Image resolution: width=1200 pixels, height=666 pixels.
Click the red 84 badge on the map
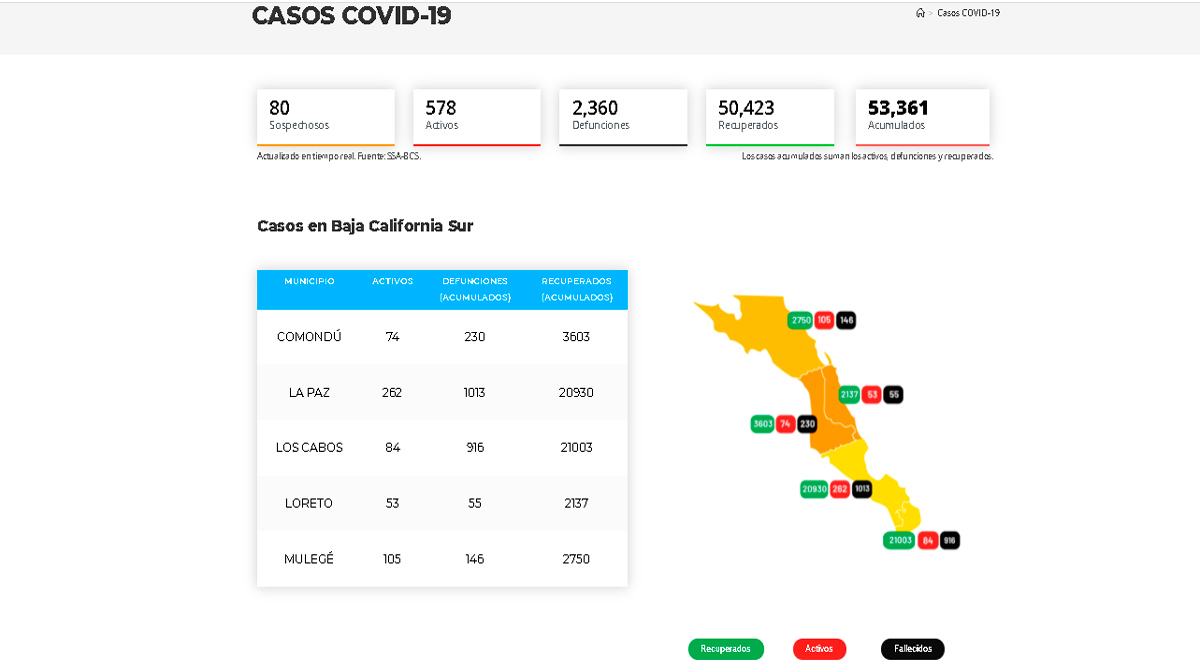[x=928, y=540]
